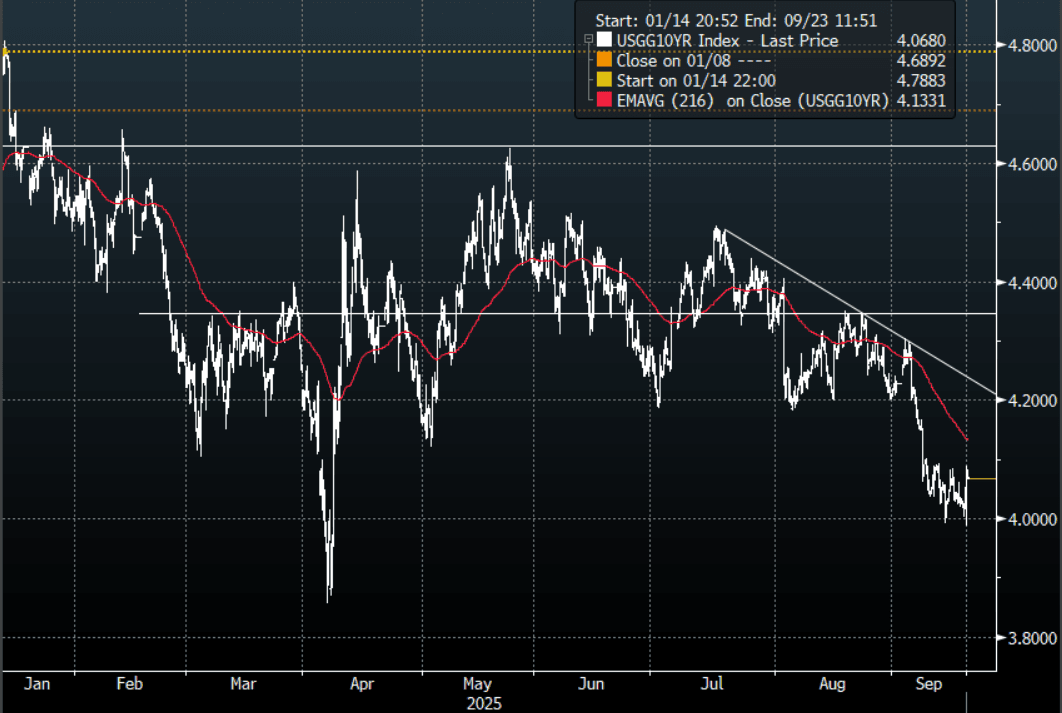The width and height of the screenshot is (1062, 713).
Task: Collapse the legend tree for USGG10YR Index
Action: tap(587, 41)
